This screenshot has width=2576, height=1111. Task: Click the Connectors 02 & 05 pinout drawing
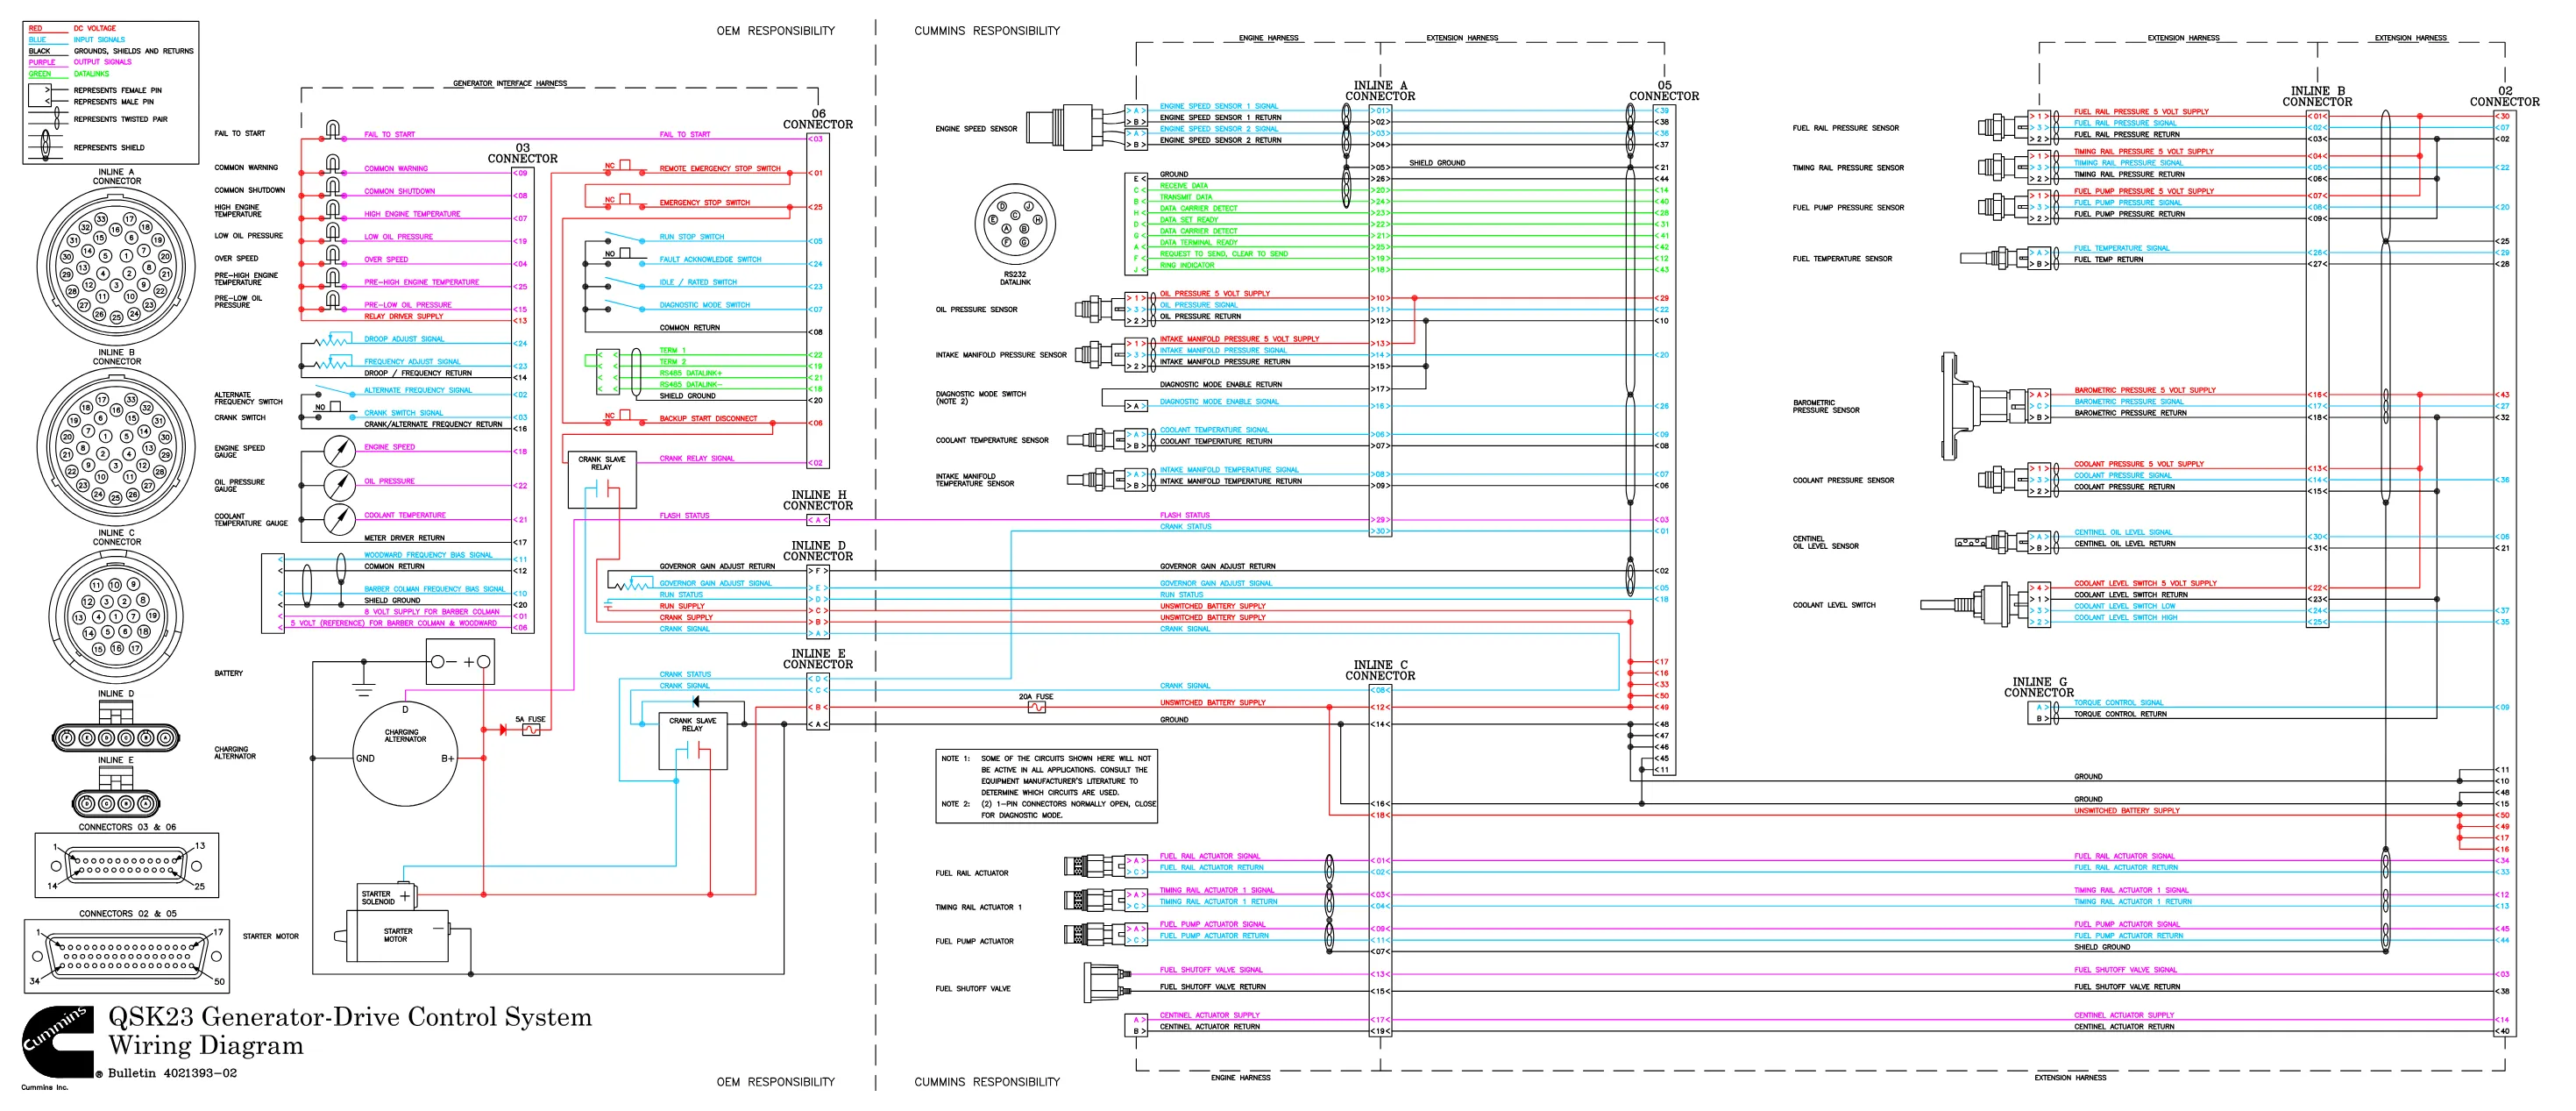pos(127,954)
